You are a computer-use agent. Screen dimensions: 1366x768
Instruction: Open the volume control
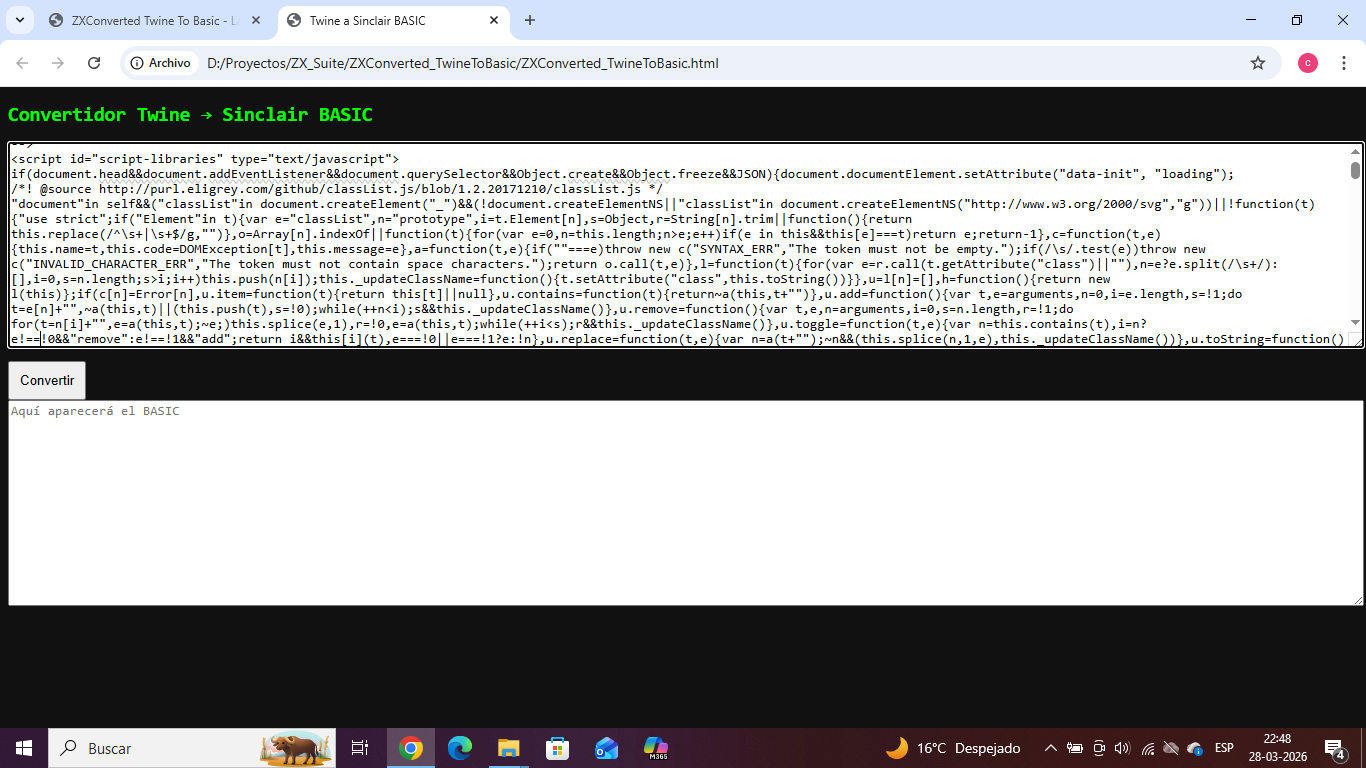1122,748
